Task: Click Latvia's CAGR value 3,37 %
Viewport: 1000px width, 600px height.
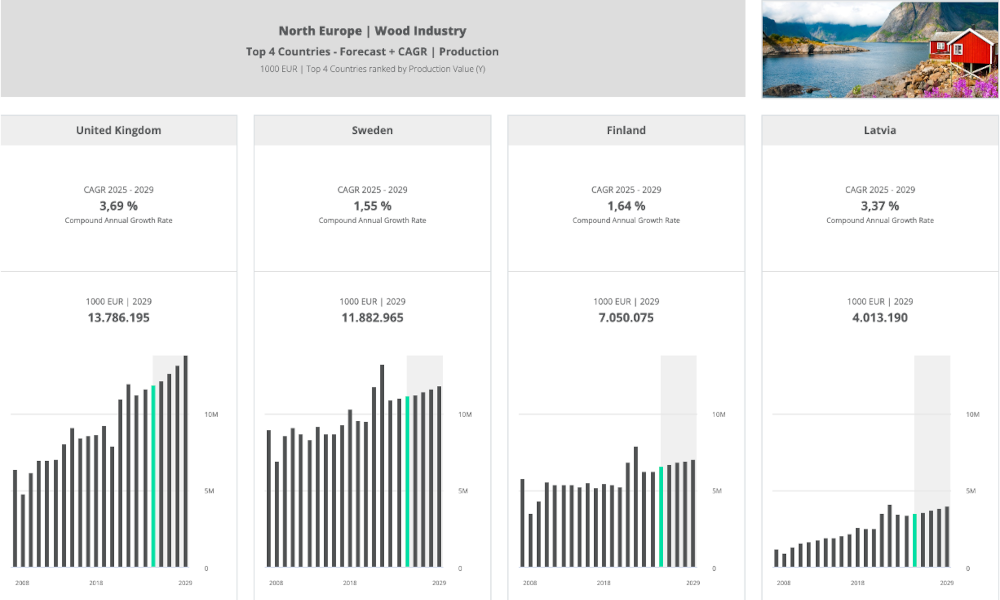Action: point(880,206)
